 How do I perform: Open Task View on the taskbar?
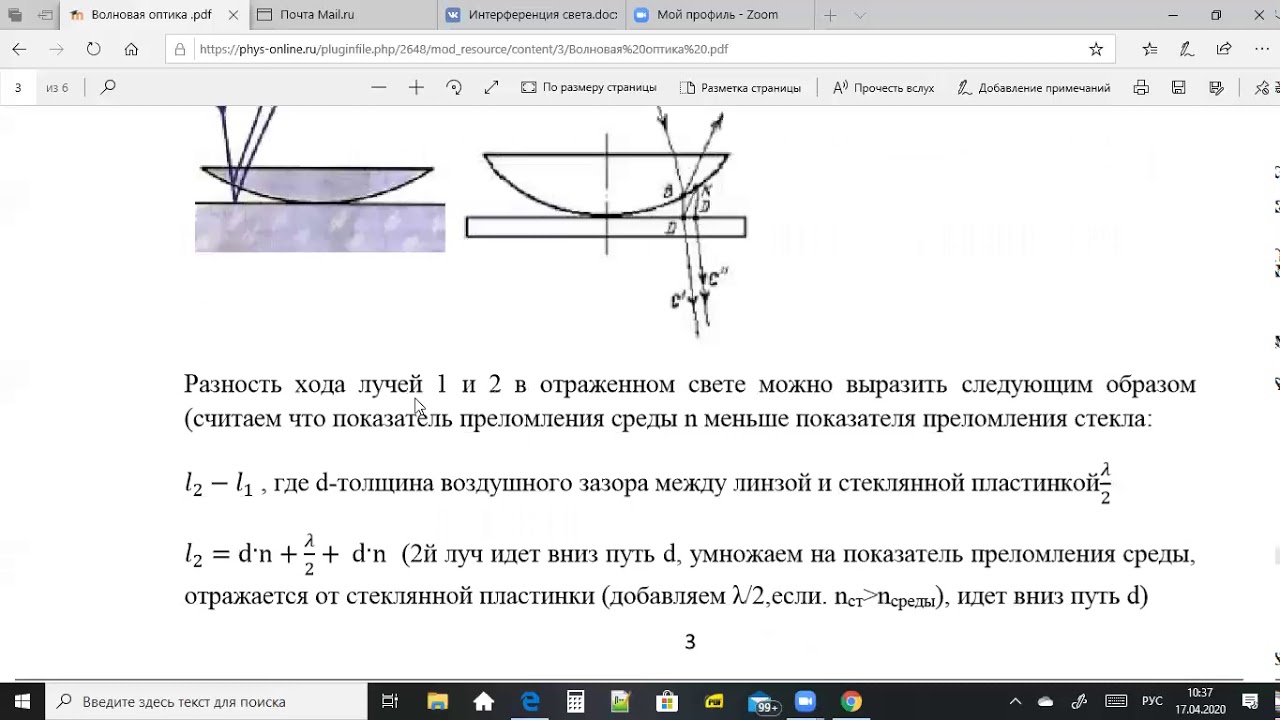pos(390,701)
